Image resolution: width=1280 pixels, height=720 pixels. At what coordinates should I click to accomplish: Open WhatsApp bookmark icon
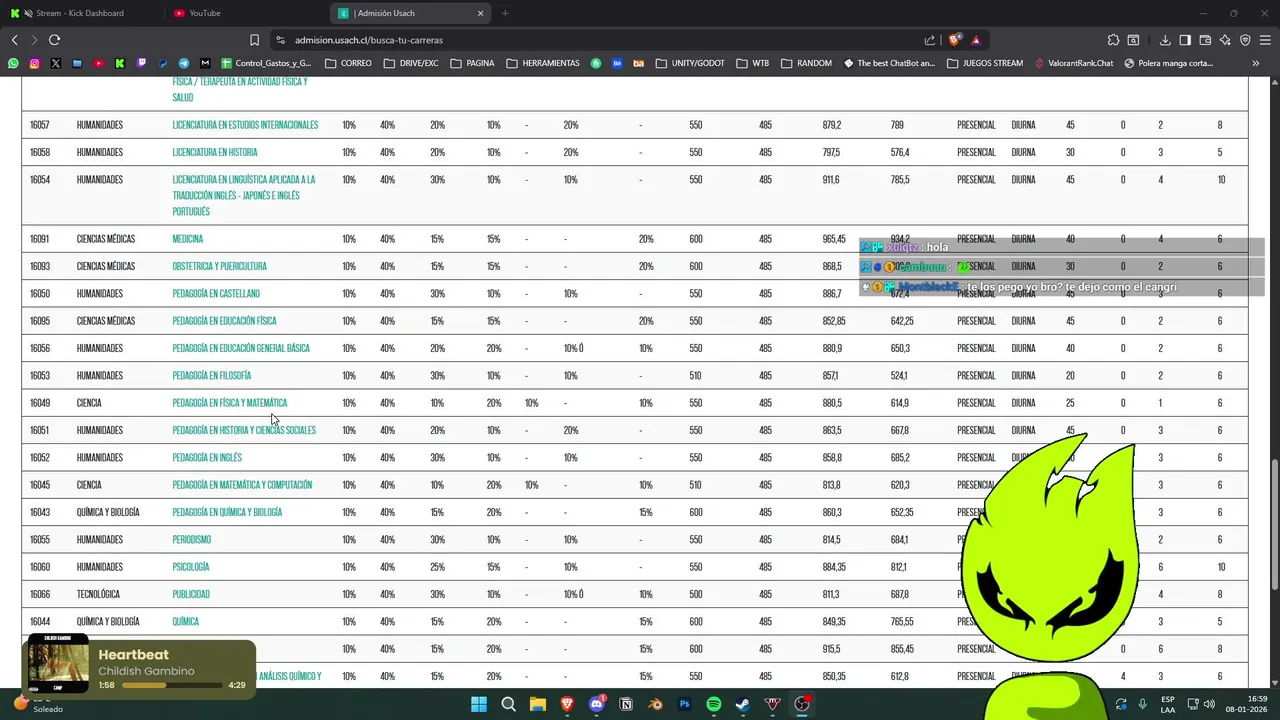click(13, 63)
